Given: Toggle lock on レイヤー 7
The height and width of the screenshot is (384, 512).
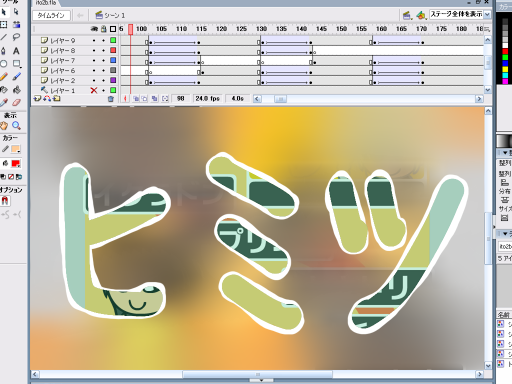Looking at the screenshot, I should [x=104, y=60].
